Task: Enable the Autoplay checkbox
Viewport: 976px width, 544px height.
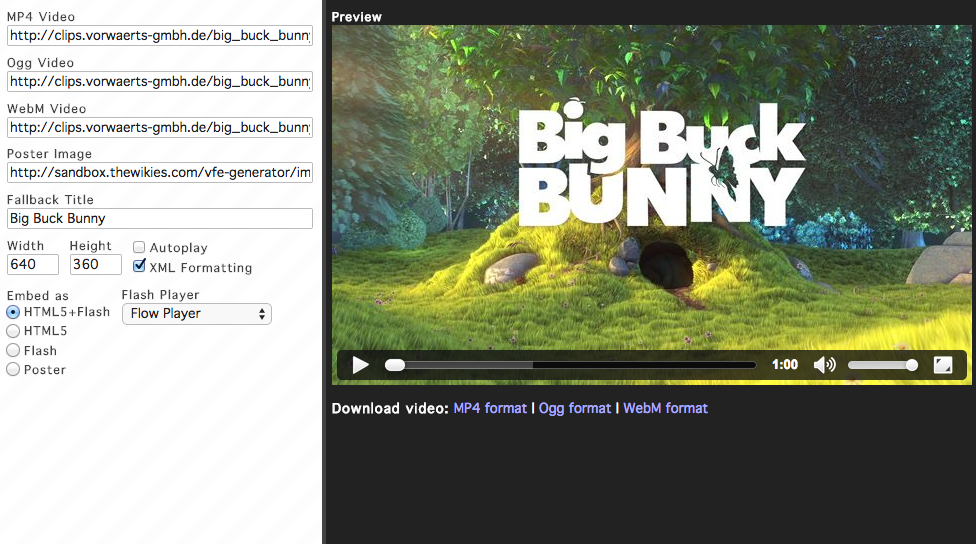Action: click(139, 247)
